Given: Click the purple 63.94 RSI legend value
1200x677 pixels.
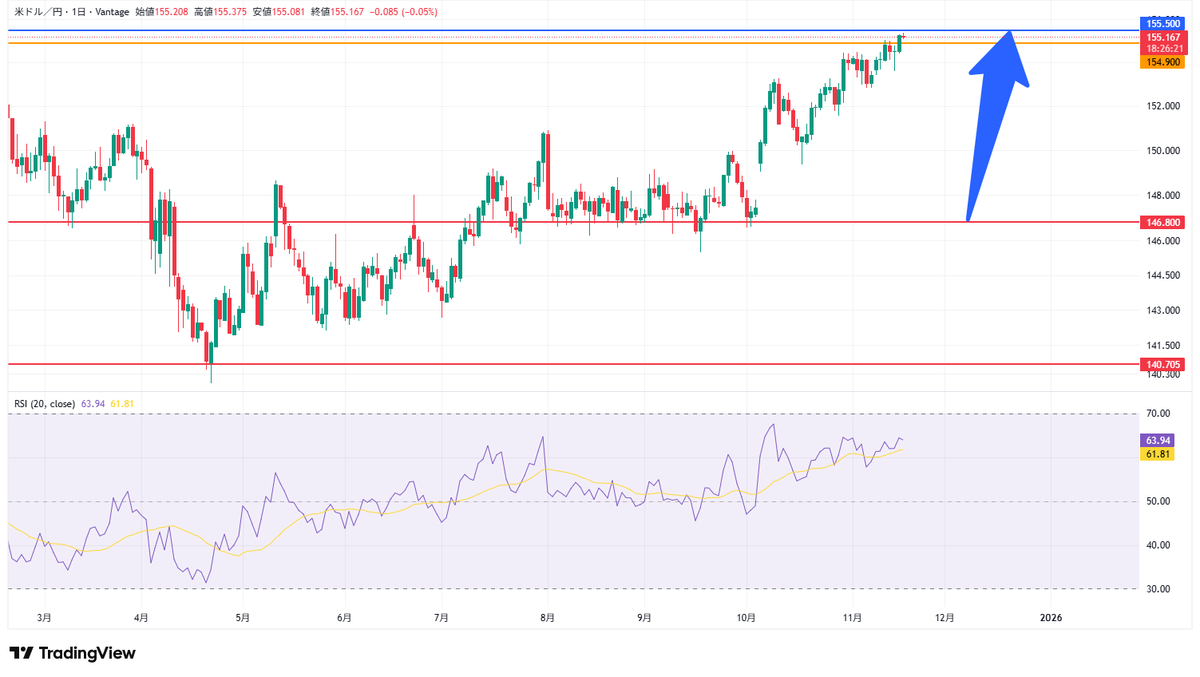Looking at the screenshot, I should tap(94, 404).
